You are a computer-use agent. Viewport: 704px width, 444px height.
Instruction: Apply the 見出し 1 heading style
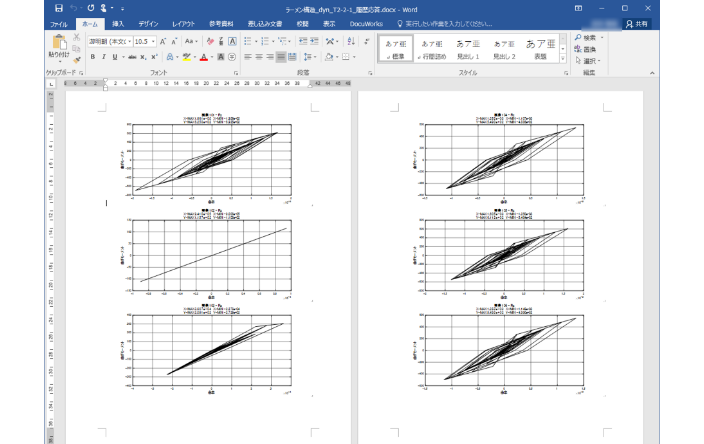pos(468,50)
